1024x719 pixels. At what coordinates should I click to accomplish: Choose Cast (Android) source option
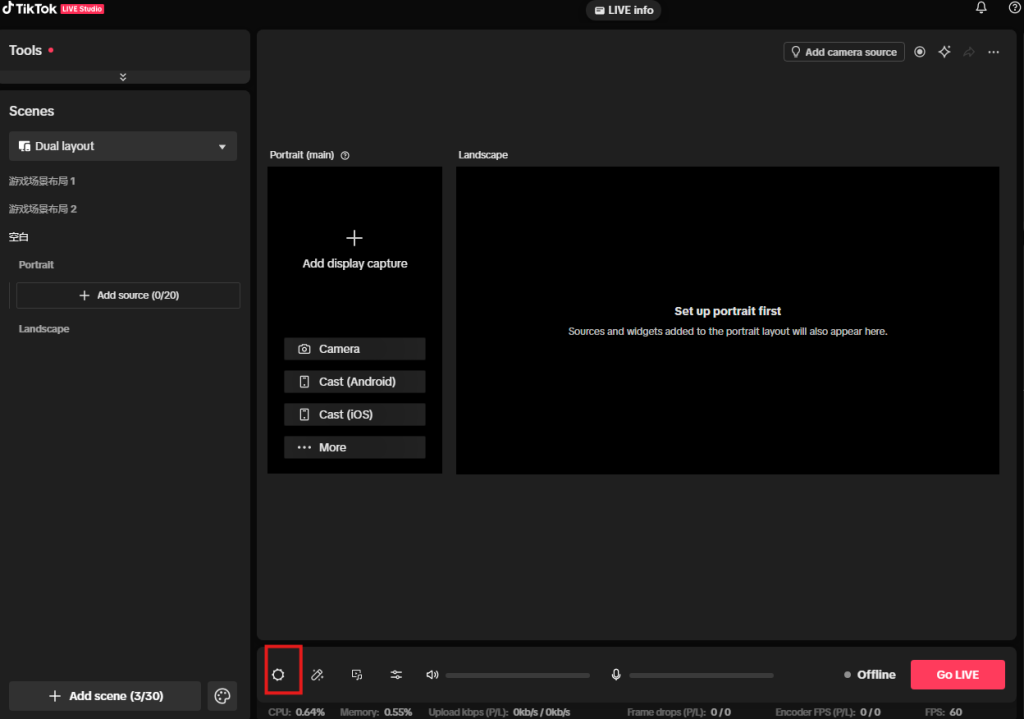click(x=355, y=381)
